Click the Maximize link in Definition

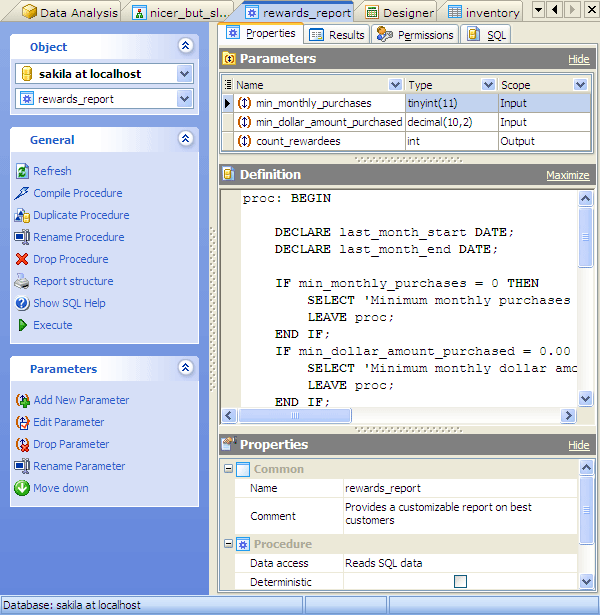567,175
